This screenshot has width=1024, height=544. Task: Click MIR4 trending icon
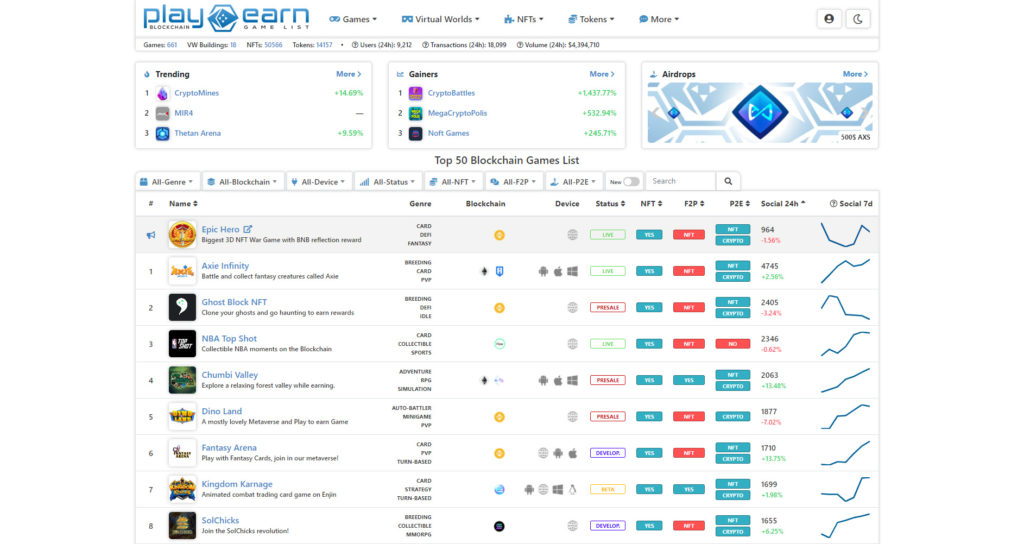163,113
